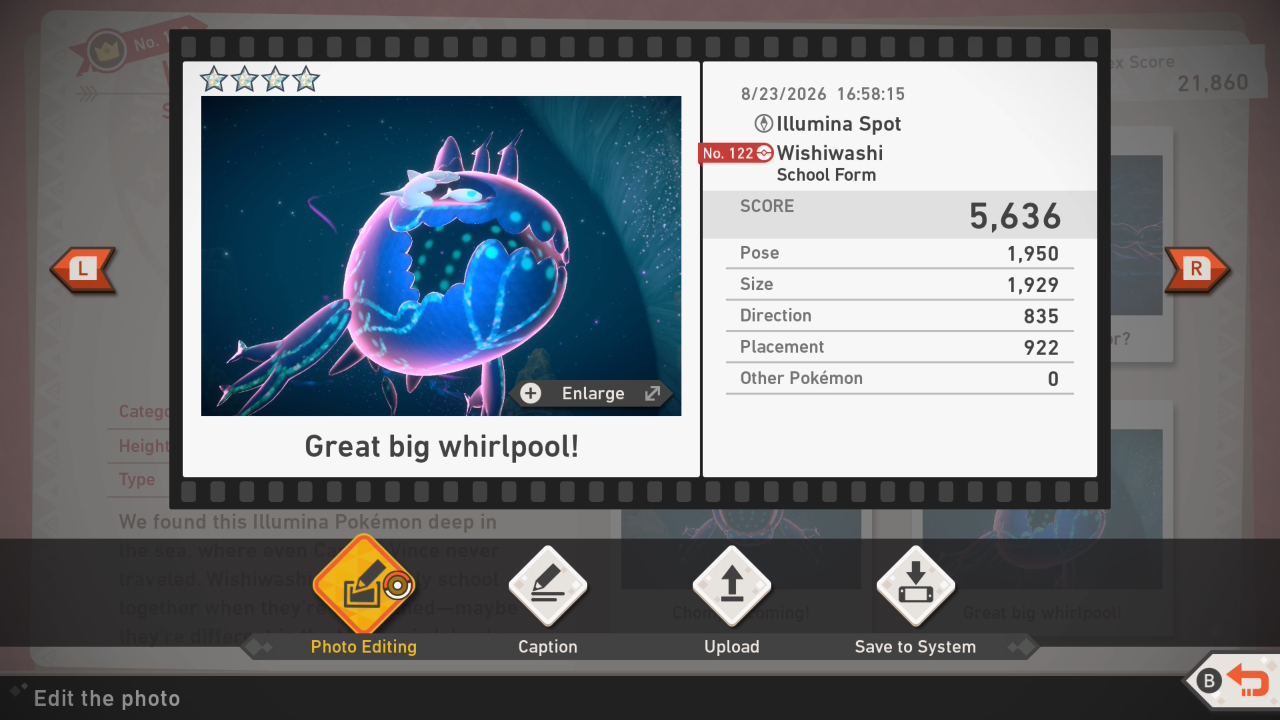
Task: Go to next photo with R arrow
Action: click(x=1197, y=268)
